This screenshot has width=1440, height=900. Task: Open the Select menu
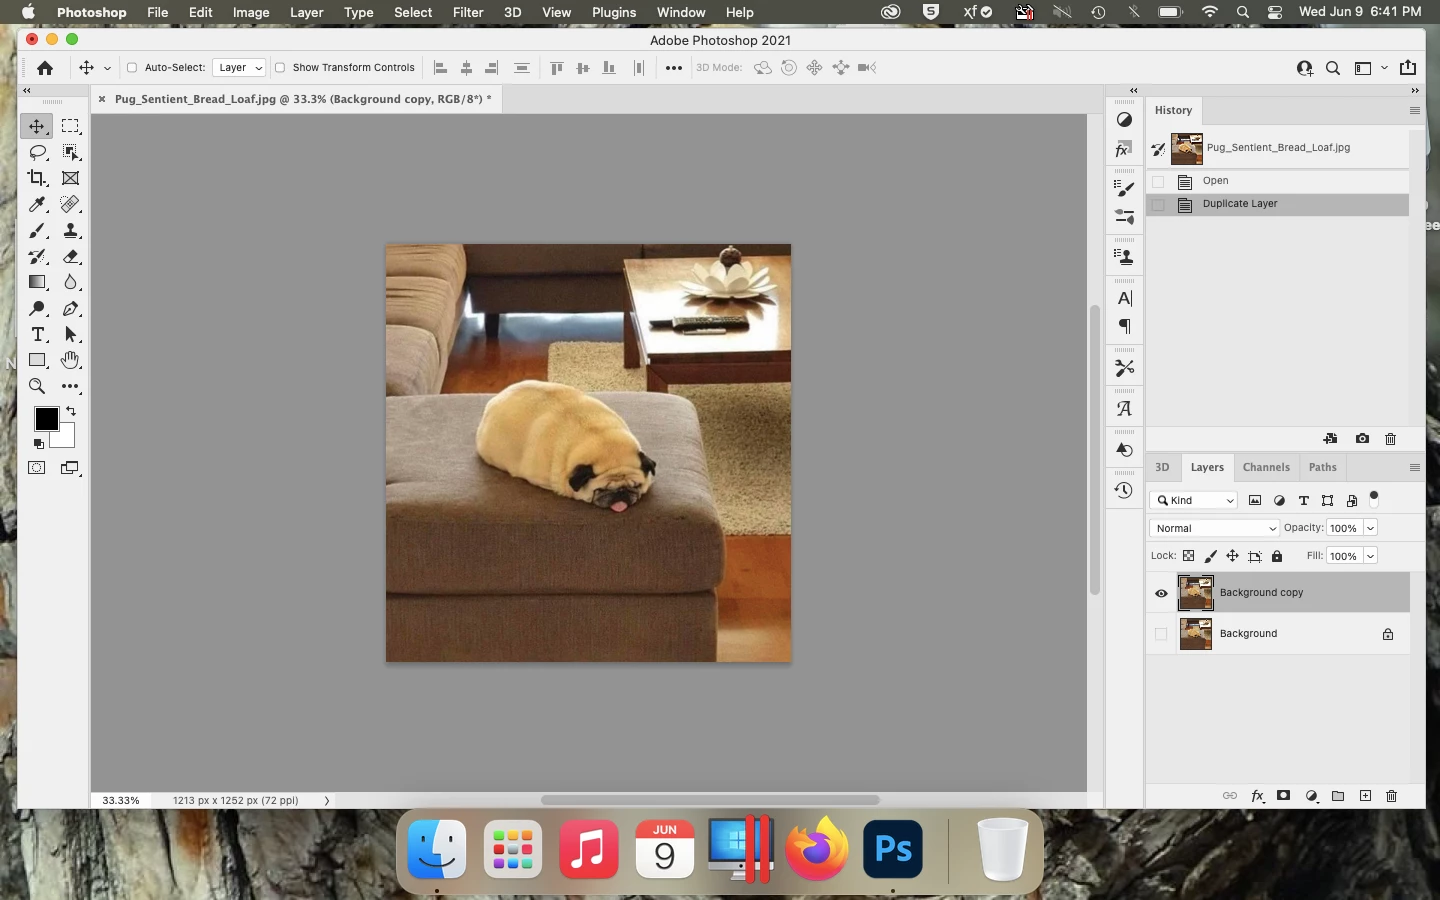(413, 12)
